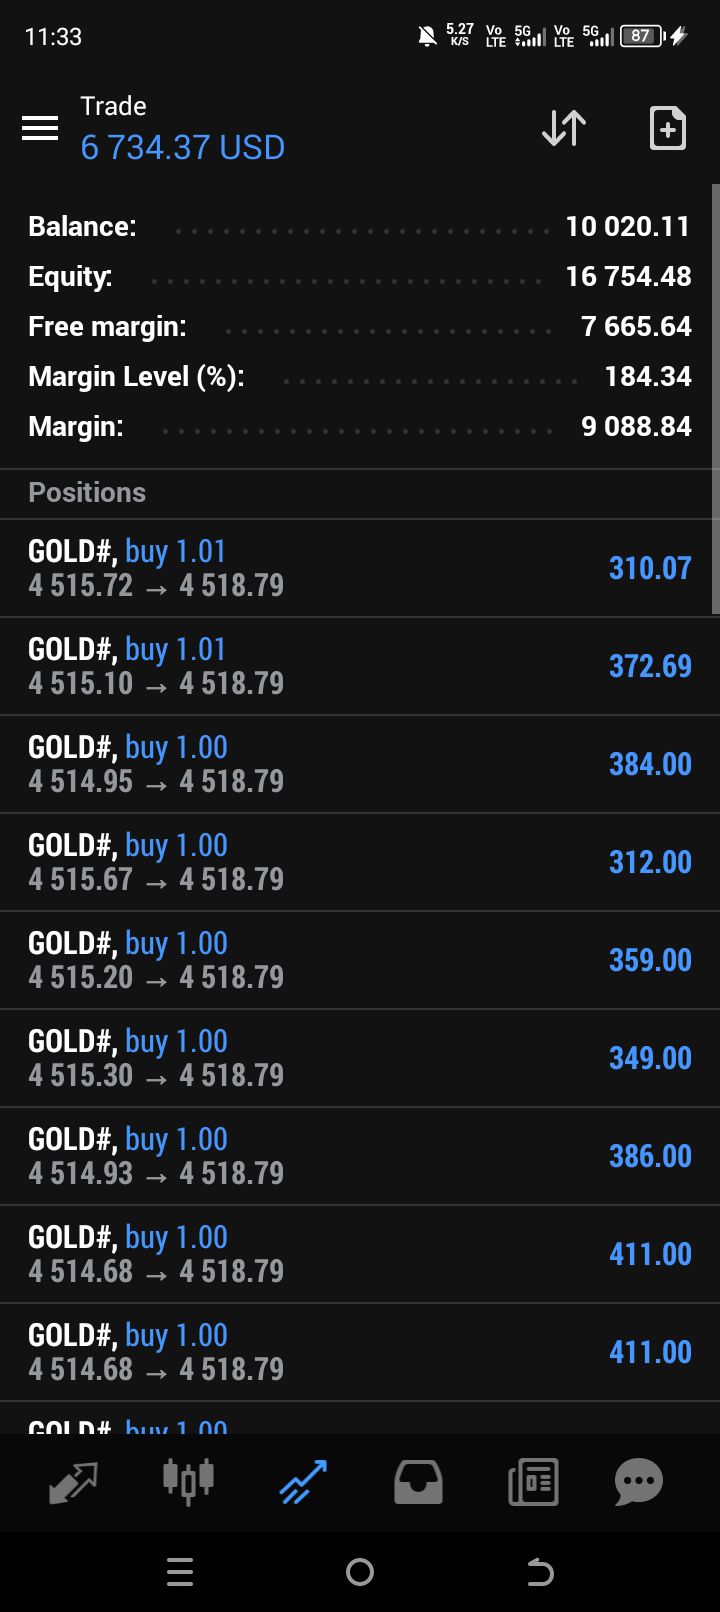Open the Chart candlestick tab icon
Image resolution: width=720 pixels, height=1612 pixels.
click(x=188, y=1482)
